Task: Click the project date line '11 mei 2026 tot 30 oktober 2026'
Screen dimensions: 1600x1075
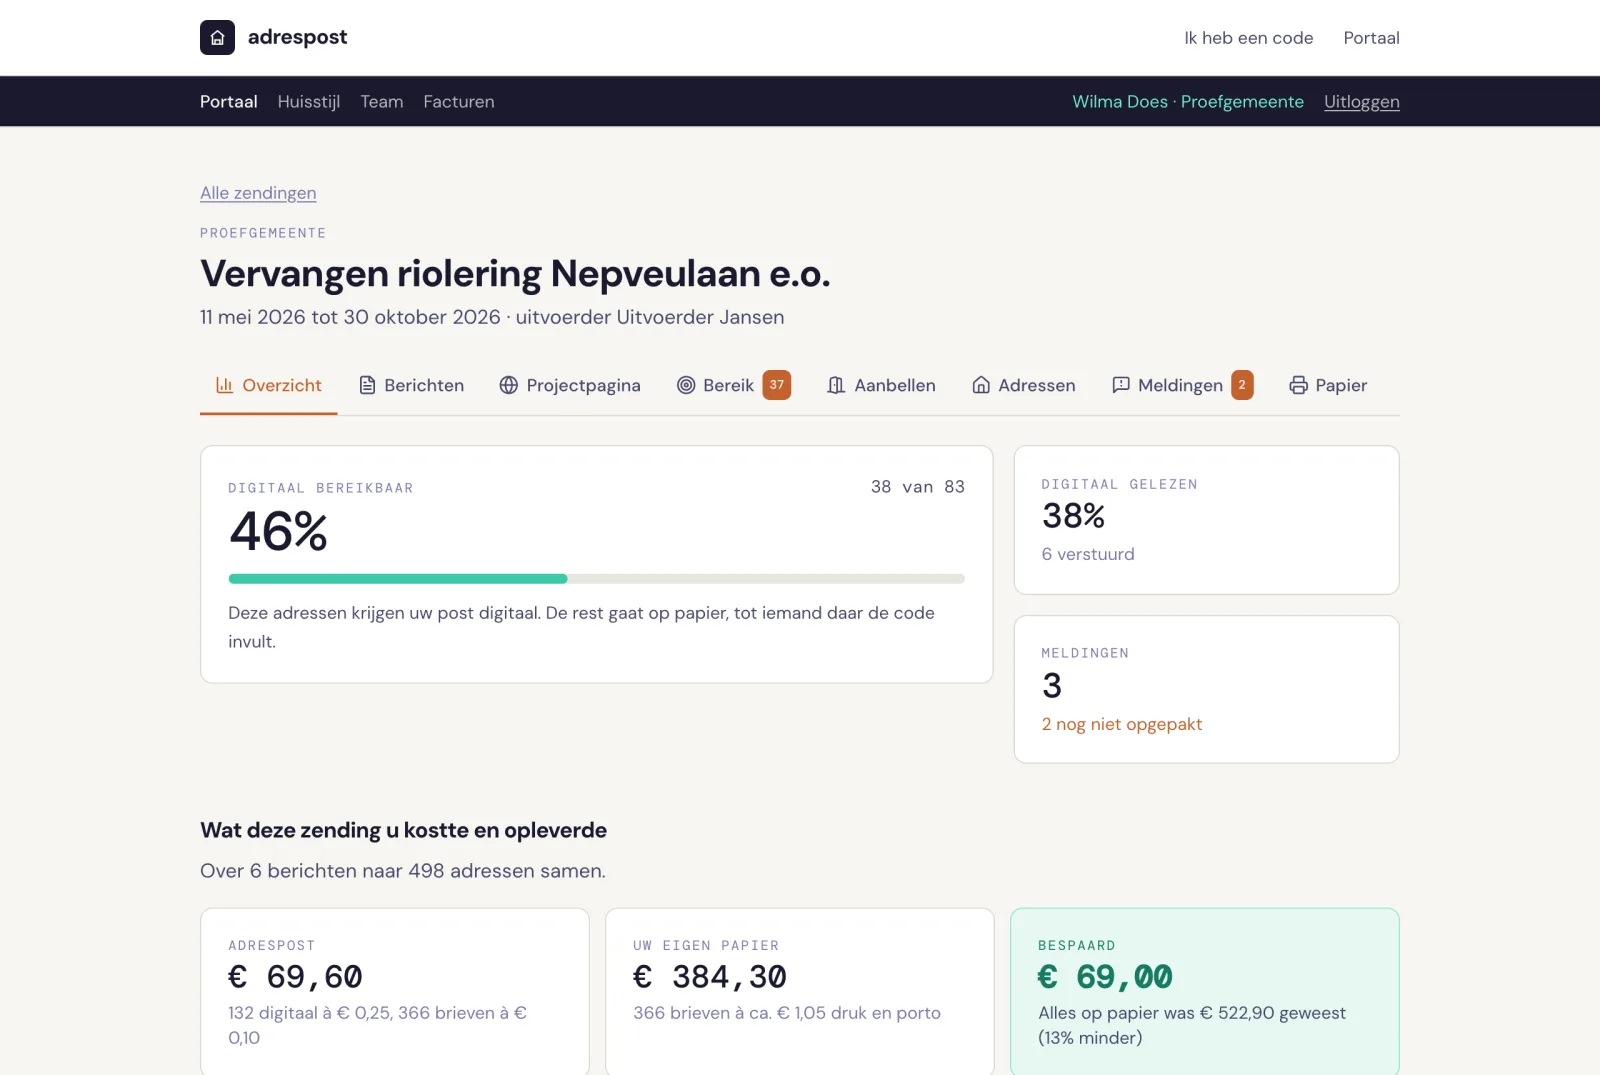Action: pyautogui.click(x=350, y=317)
